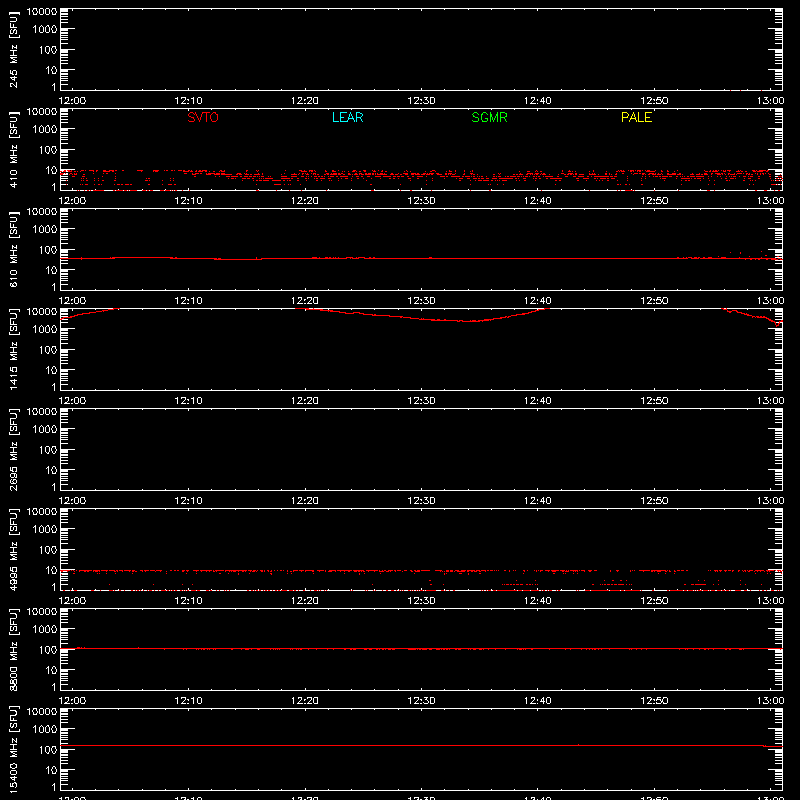This screenshot has height=800, width=800.
Task: Click 12:20 tick under the 1415 MHz plot
Action: (305, 401)
